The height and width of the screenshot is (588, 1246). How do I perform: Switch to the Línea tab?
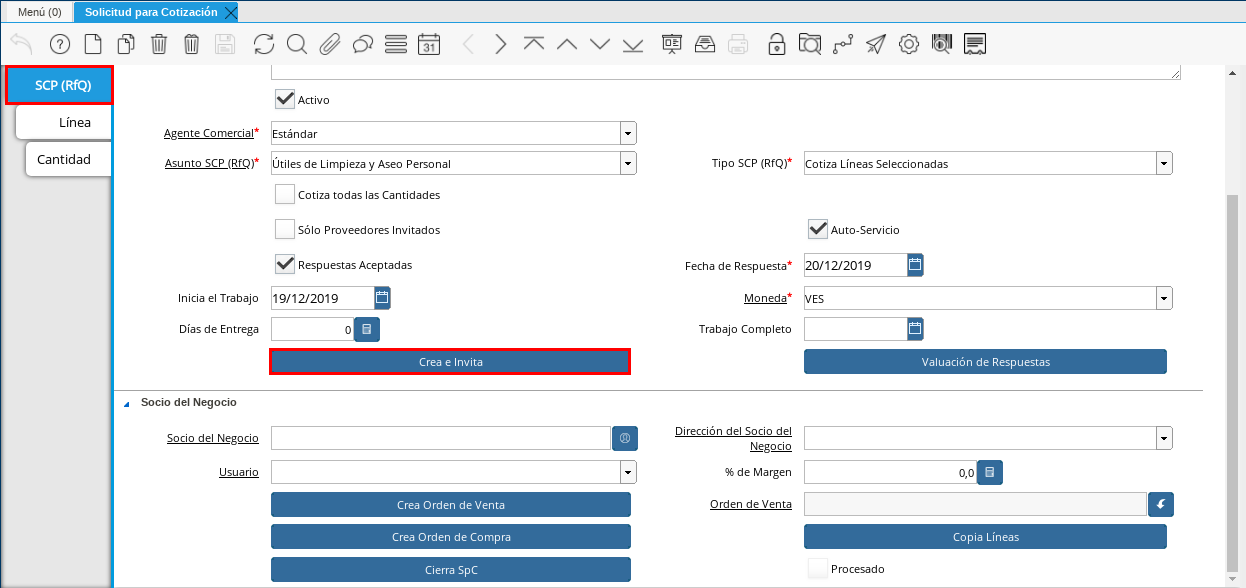click(74, 123)
